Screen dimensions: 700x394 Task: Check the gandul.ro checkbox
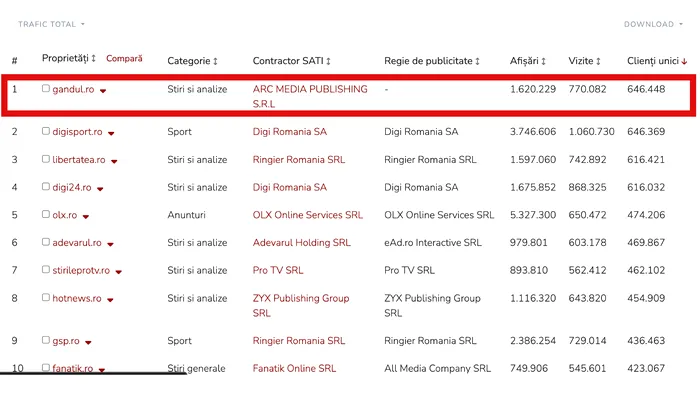point(46,88)
